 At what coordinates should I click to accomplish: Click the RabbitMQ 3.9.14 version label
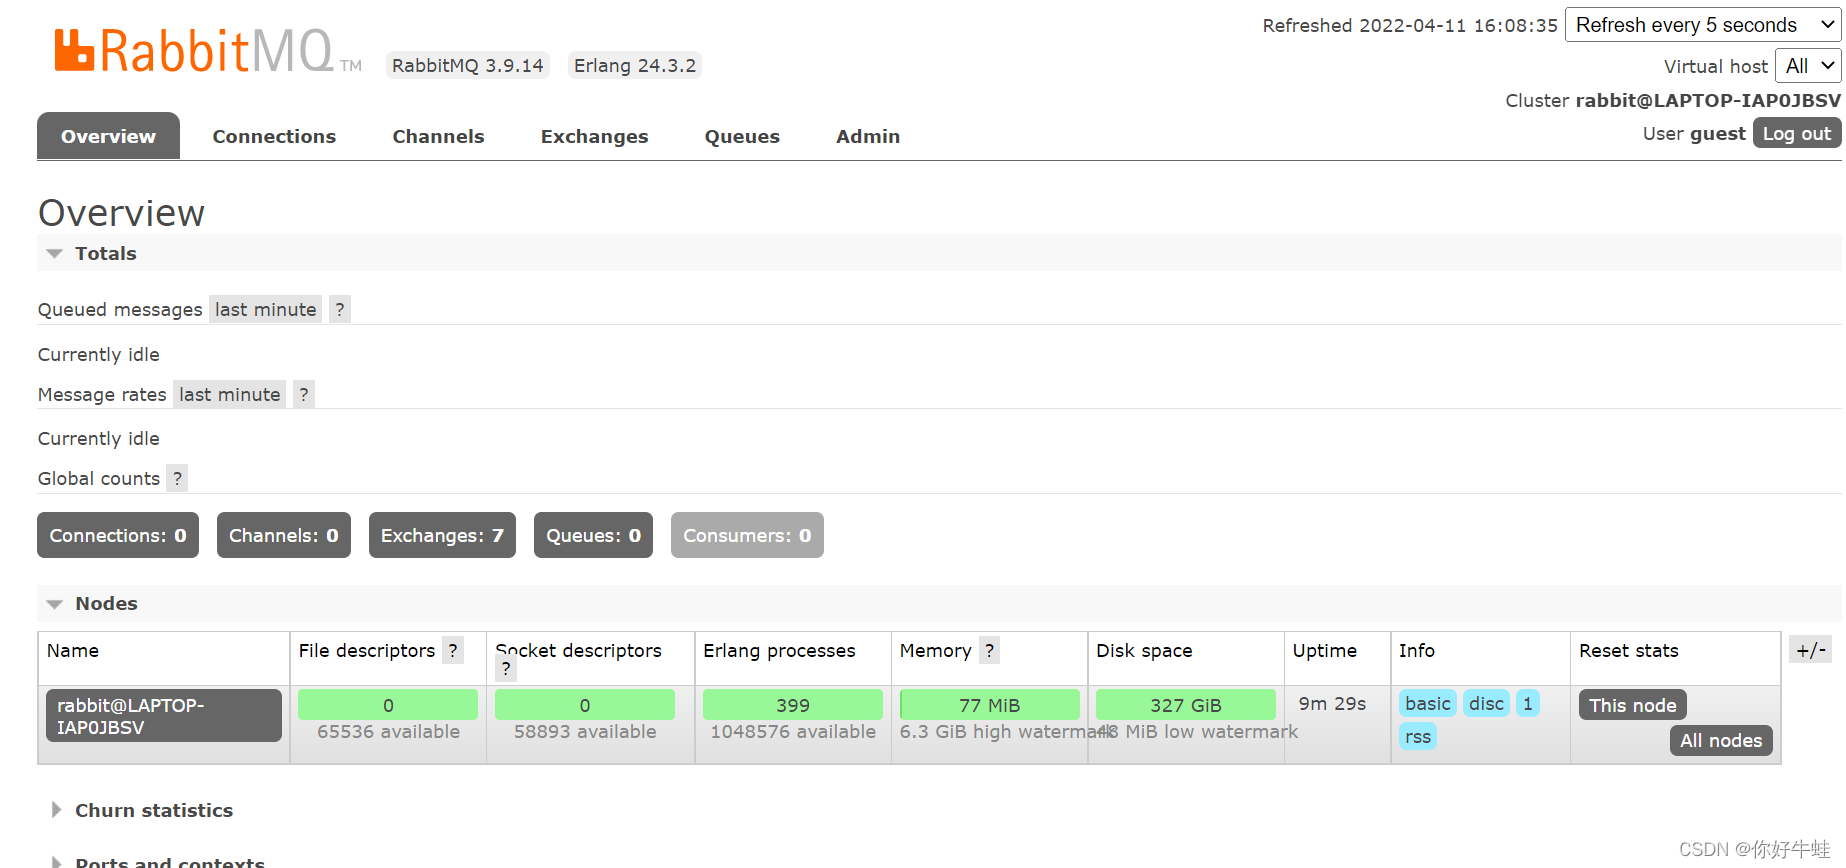(x=468, y=65)
